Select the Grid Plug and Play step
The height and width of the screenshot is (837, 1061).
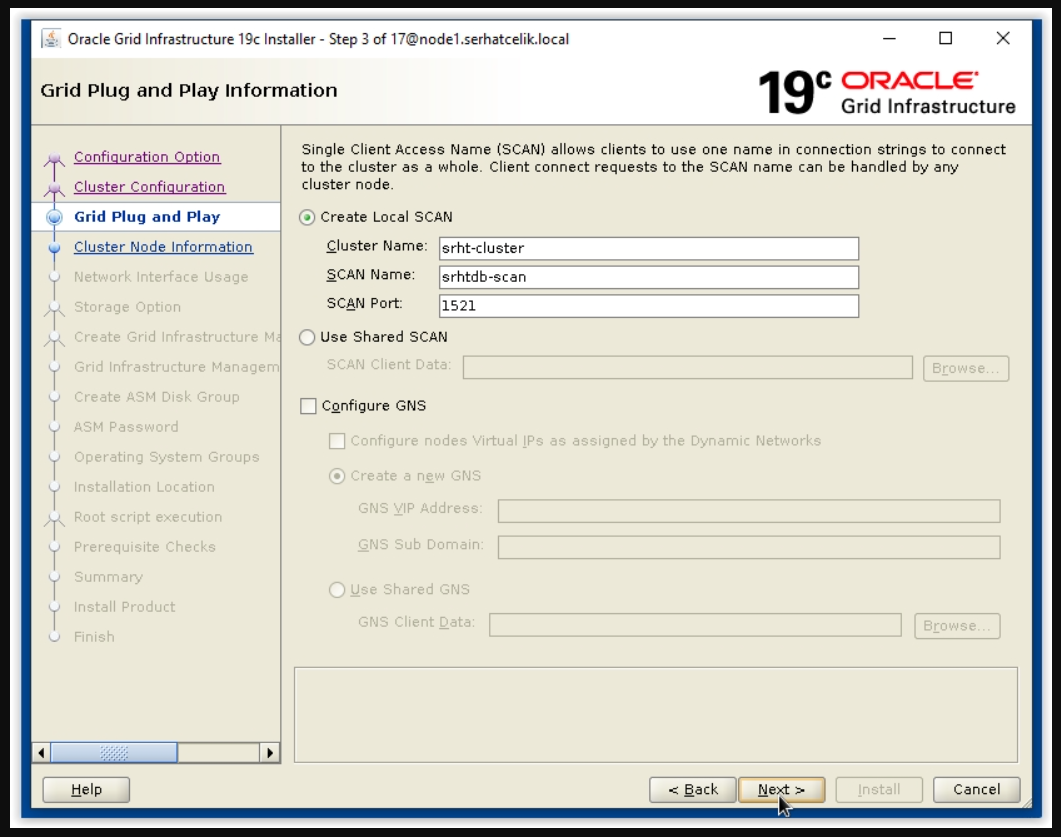coord(147,217)
